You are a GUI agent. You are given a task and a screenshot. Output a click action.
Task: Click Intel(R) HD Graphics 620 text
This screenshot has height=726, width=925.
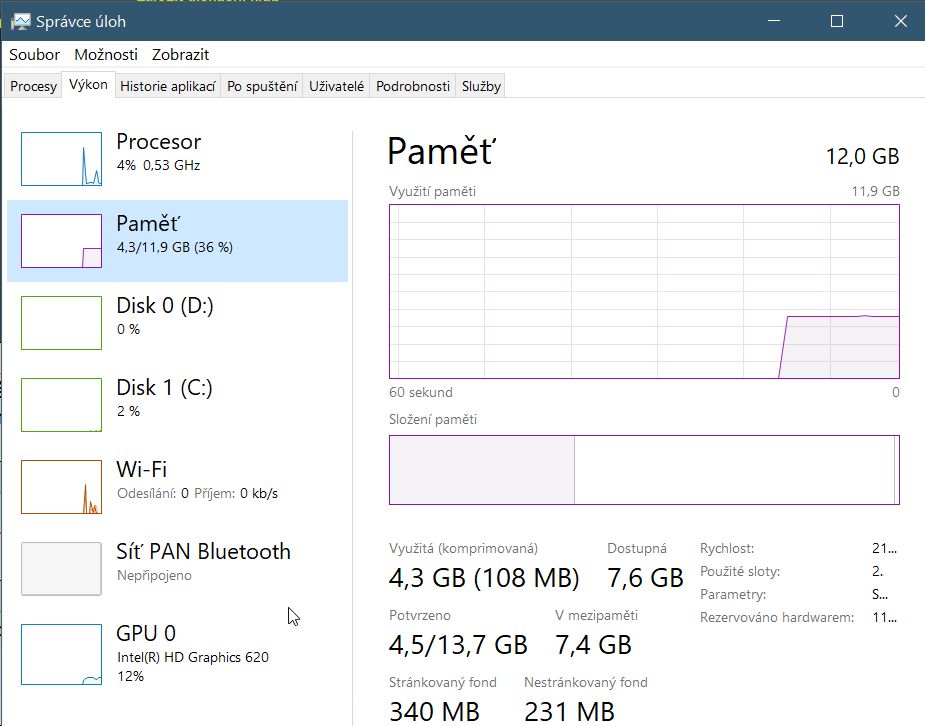tap(193, 658)
